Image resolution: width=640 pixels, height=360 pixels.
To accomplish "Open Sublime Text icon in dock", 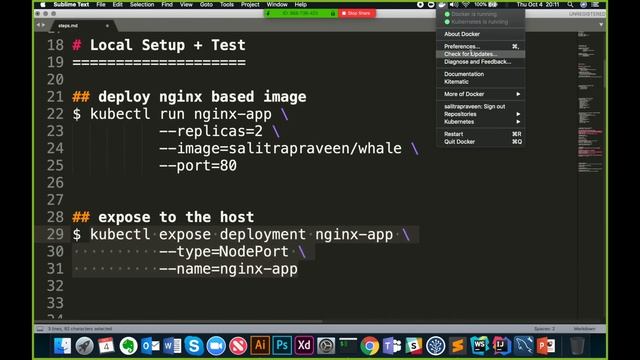I will 458,346.
